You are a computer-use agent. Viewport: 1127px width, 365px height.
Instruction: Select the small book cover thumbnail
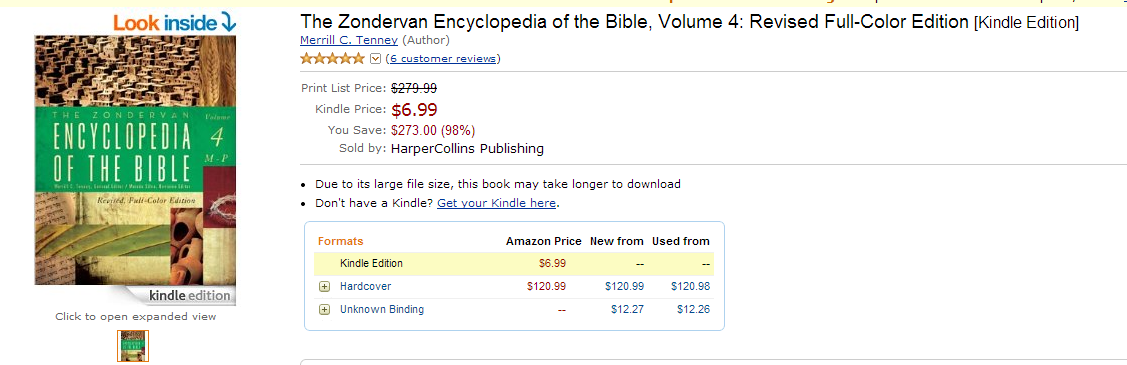[x=133, y=346]
